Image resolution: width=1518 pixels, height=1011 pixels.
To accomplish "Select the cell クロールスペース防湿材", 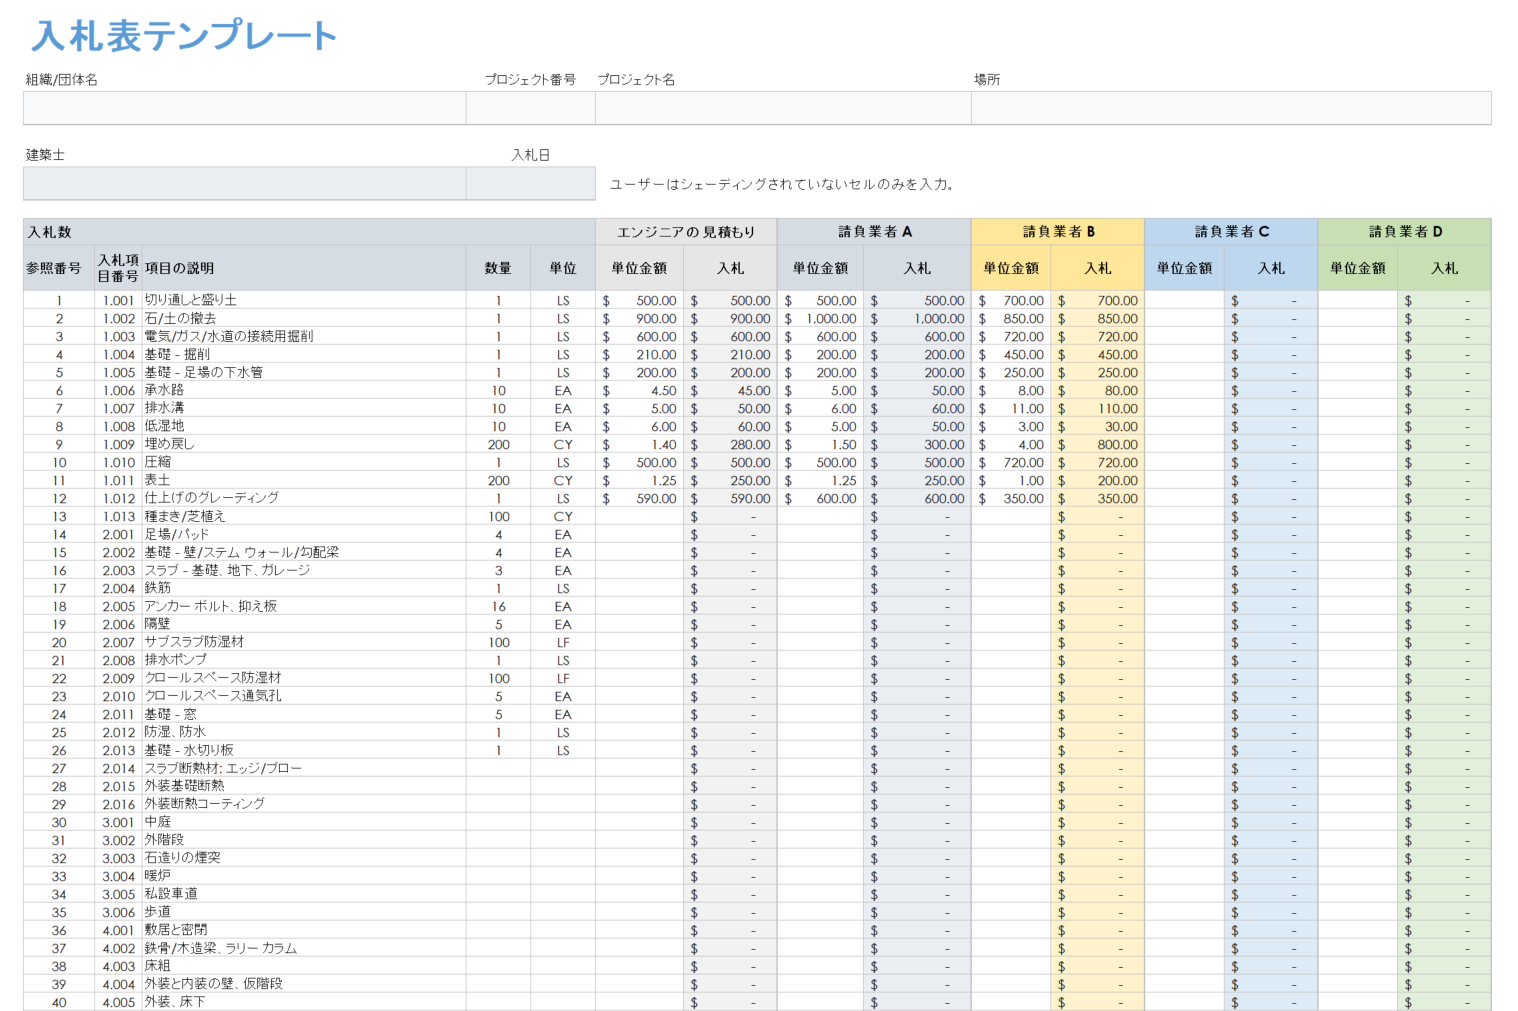I will point(304,678).
